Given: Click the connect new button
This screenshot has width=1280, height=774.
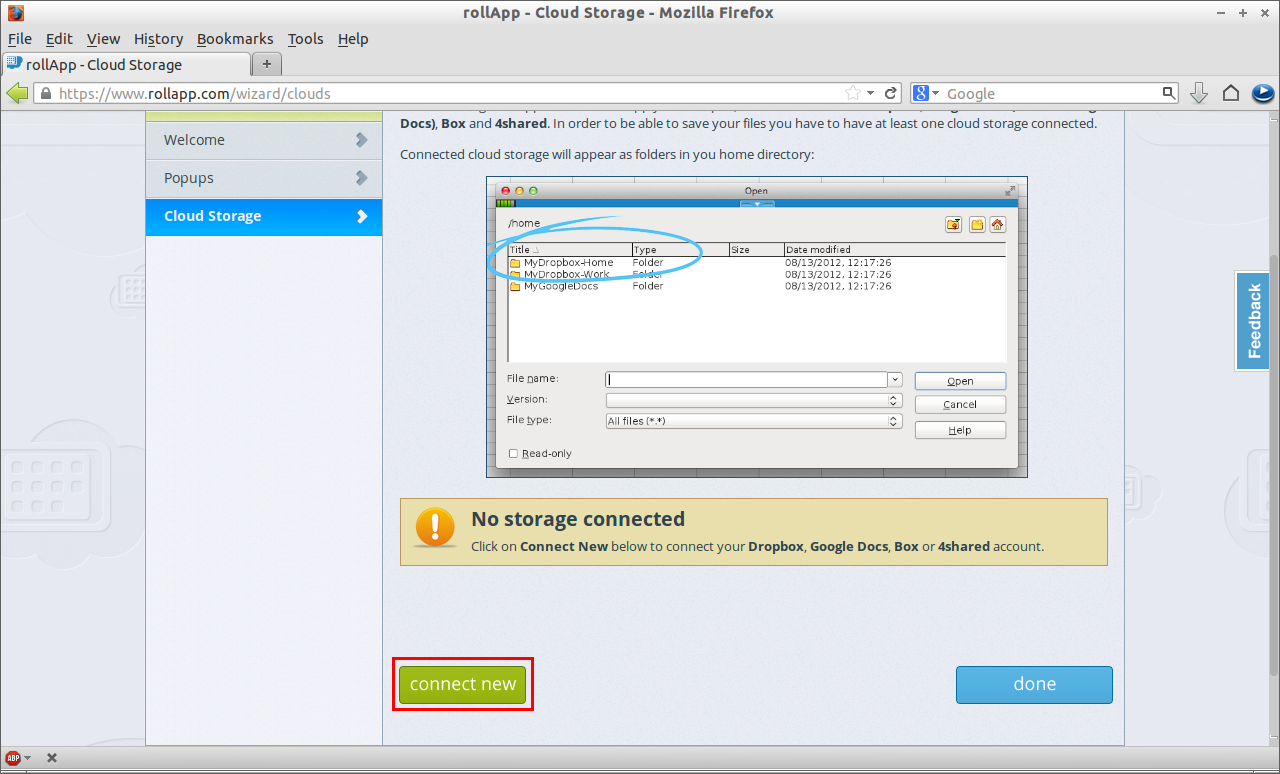Looking at the screenshot, I should coord(463,684).
